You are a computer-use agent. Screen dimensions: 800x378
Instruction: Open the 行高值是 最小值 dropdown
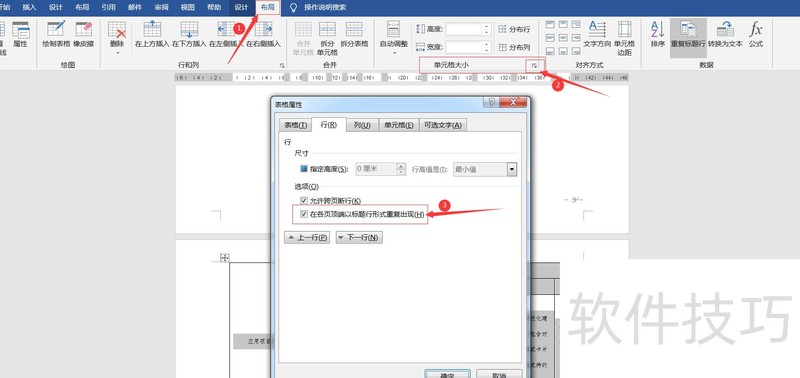[x=512, y=169]
